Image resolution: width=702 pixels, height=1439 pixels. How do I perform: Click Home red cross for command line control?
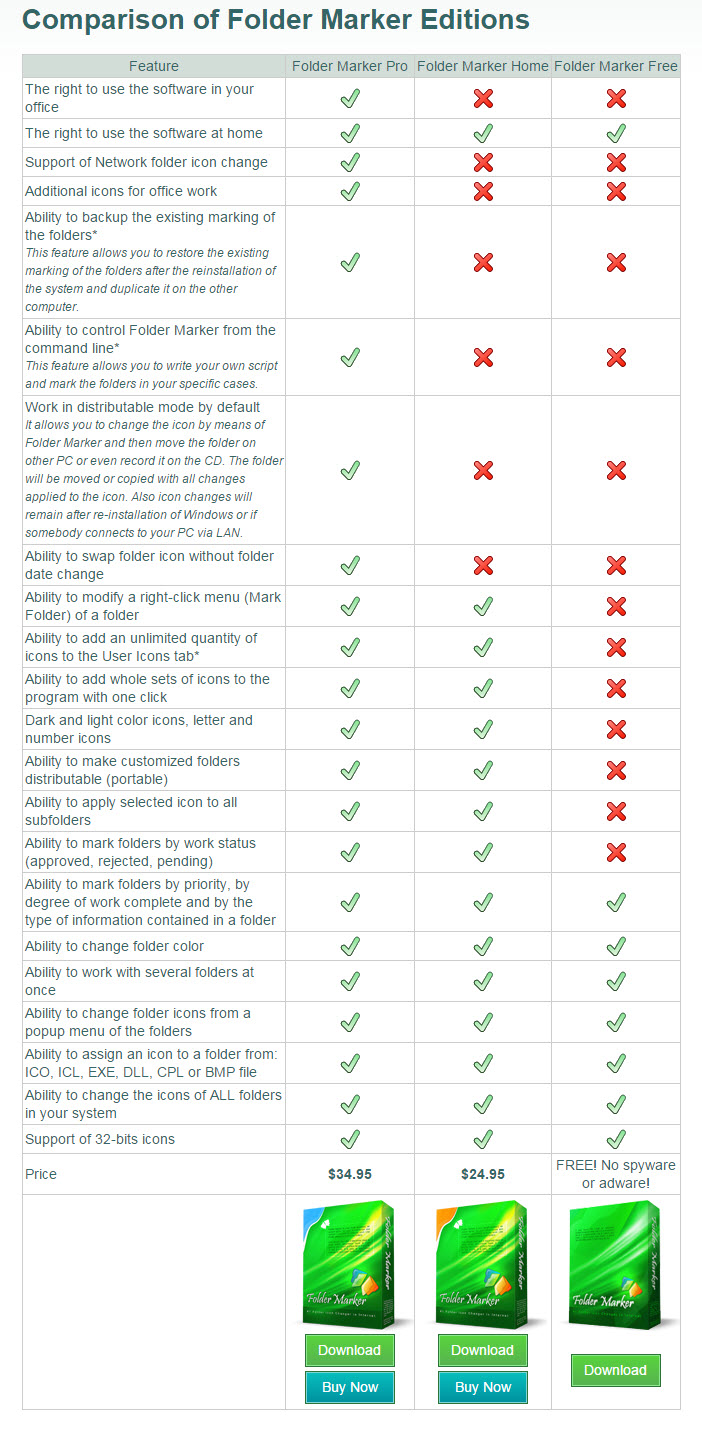pyautogui.click(x=483, y=357)
